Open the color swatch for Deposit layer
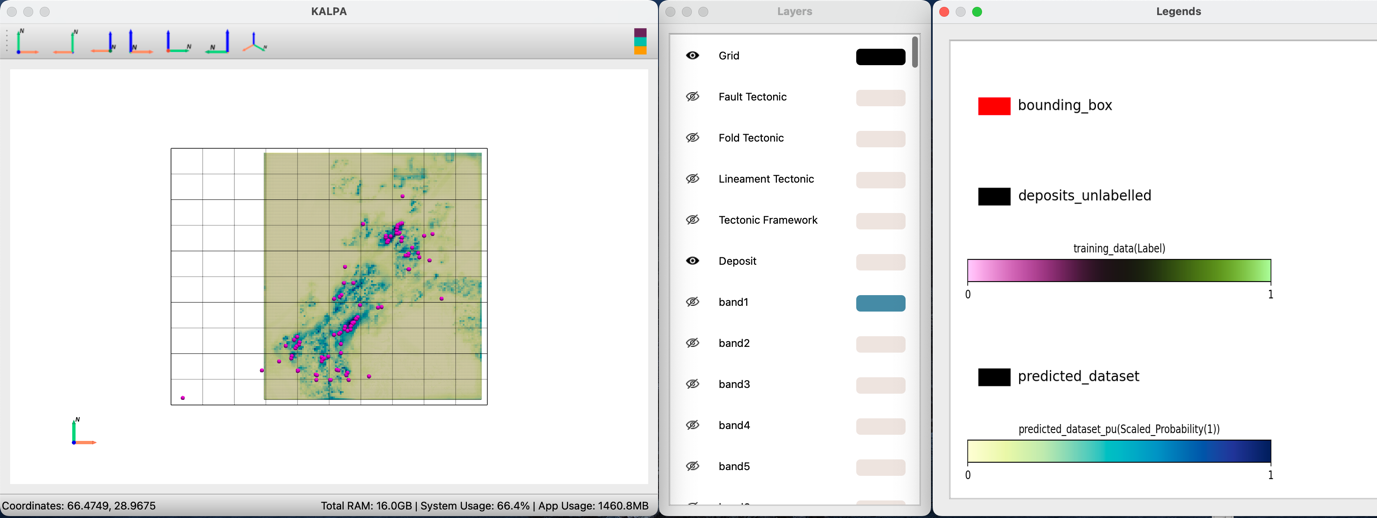This screenshot has height=522, width=1381. coord(882,262)
